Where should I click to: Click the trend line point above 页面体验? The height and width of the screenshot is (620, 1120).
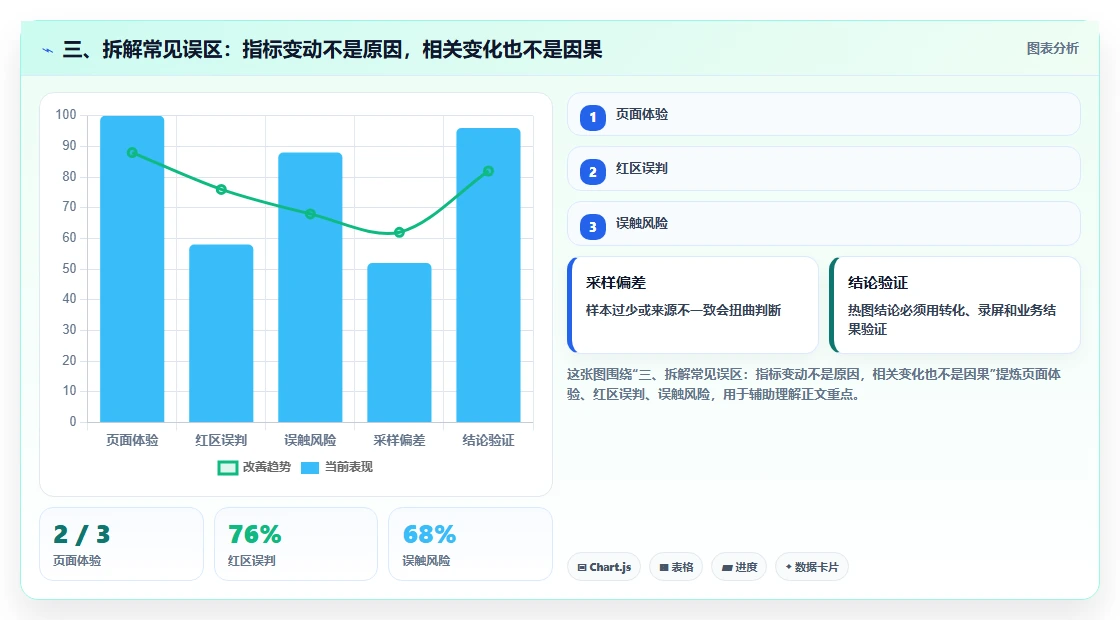[x=132, y=152]
